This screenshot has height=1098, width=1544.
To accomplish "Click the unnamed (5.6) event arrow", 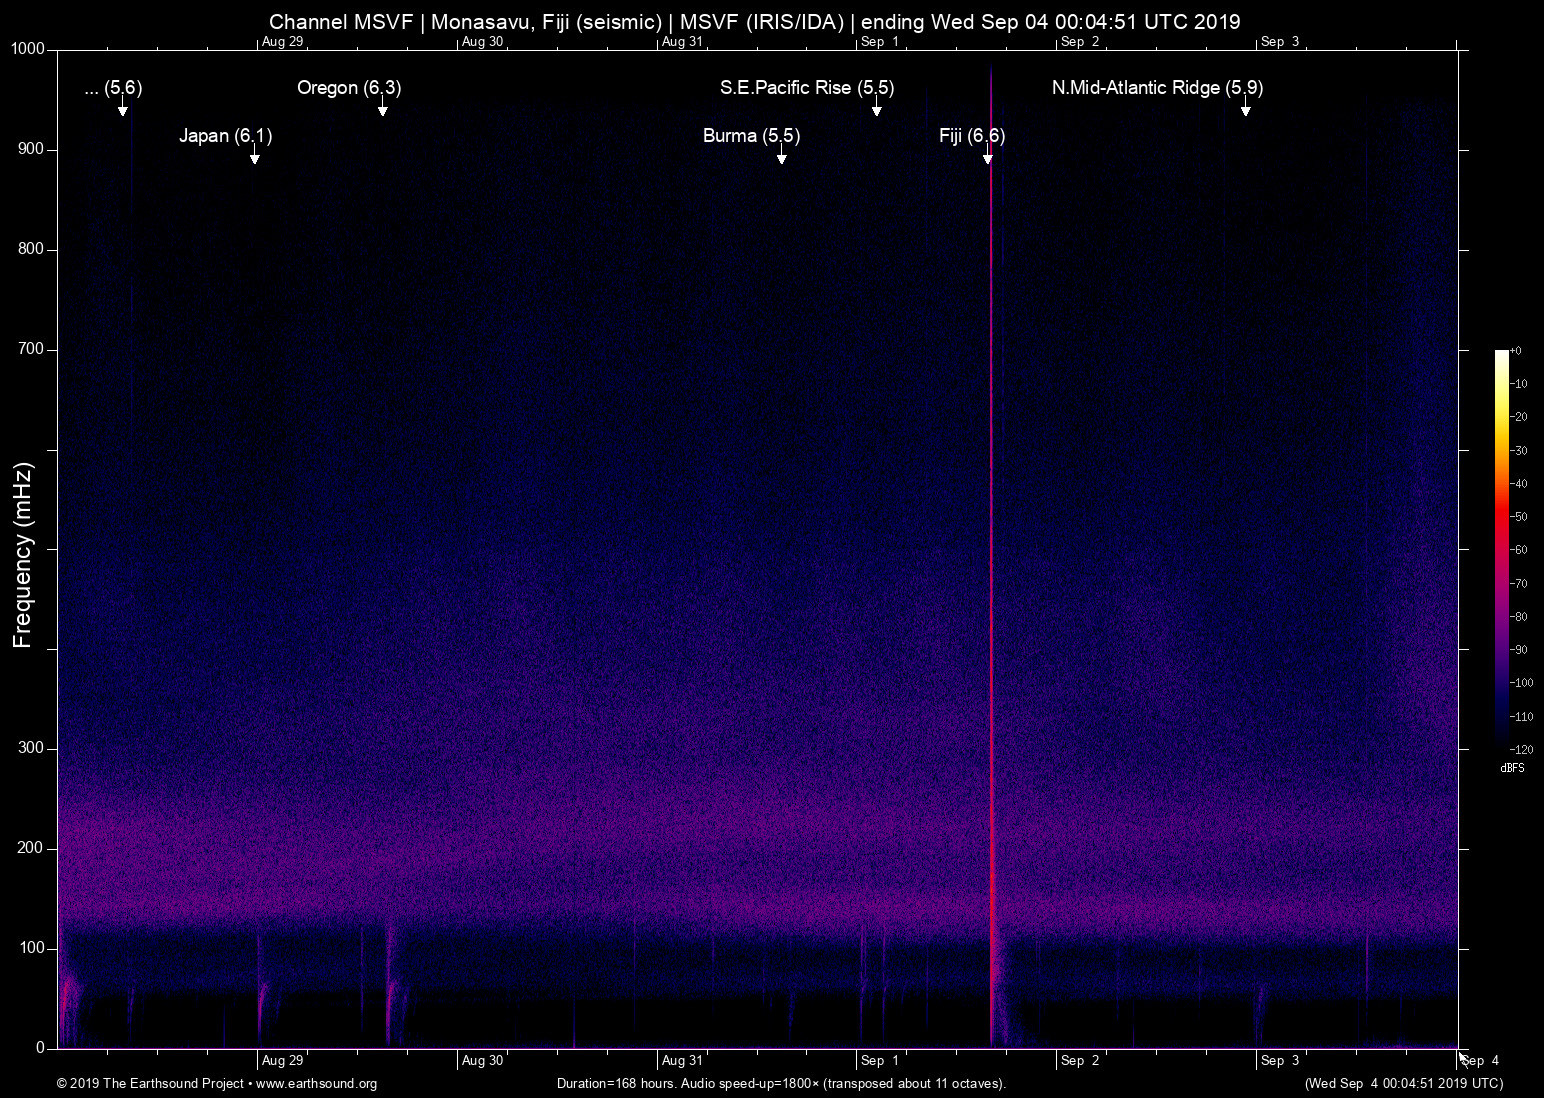I will 124,110.
